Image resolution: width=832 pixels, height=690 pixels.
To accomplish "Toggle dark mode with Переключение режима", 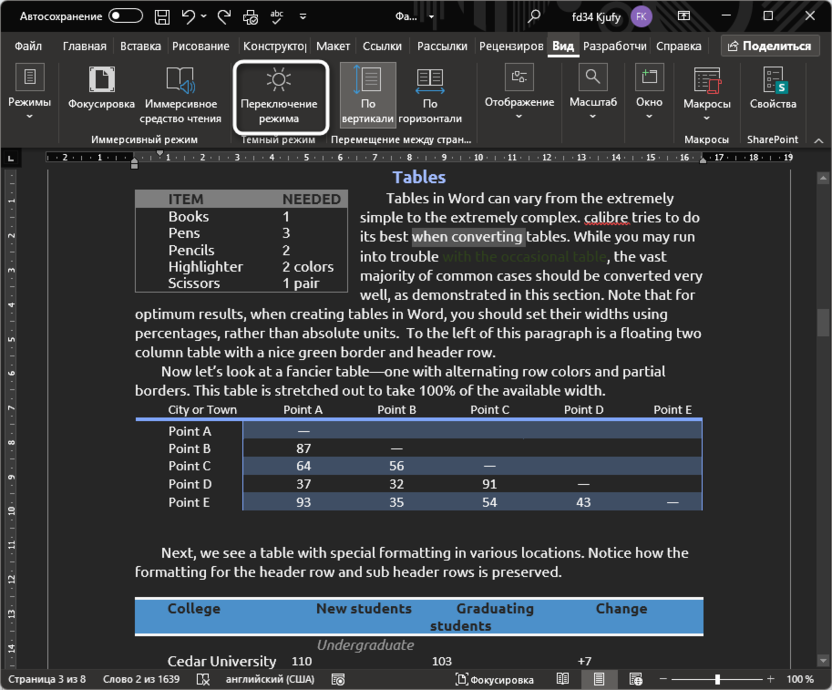I will pyautogui.click(x=279, y=96).
